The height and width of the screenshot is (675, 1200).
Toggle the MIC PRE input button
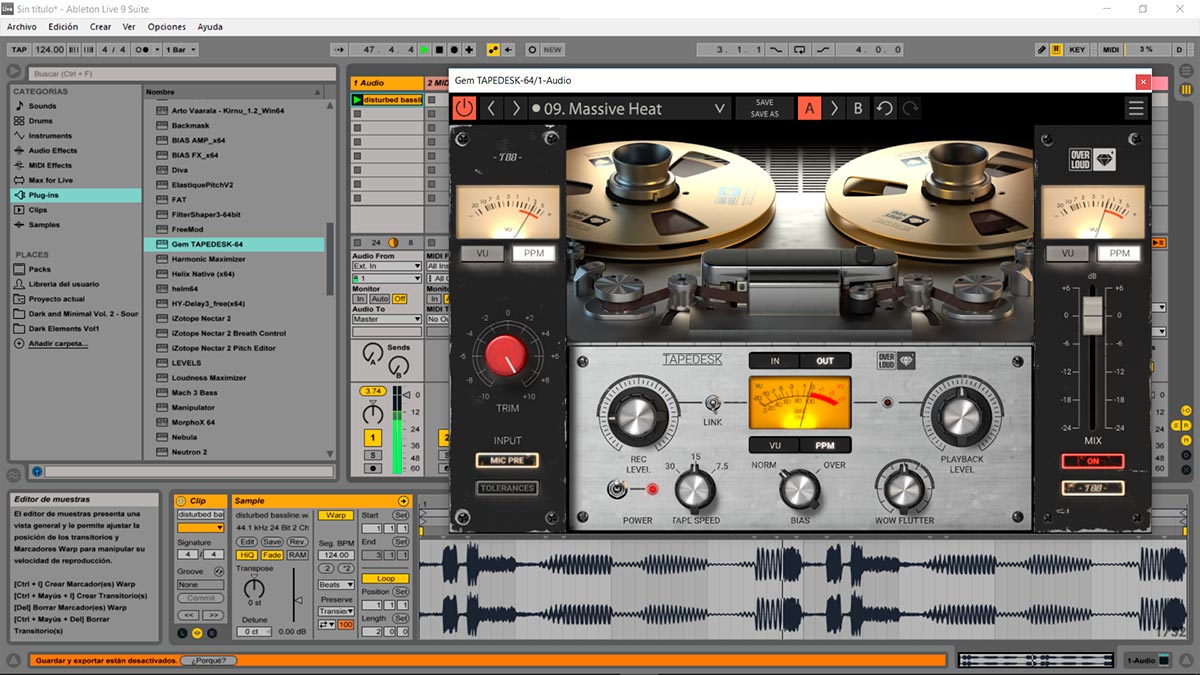click(507, 461)
